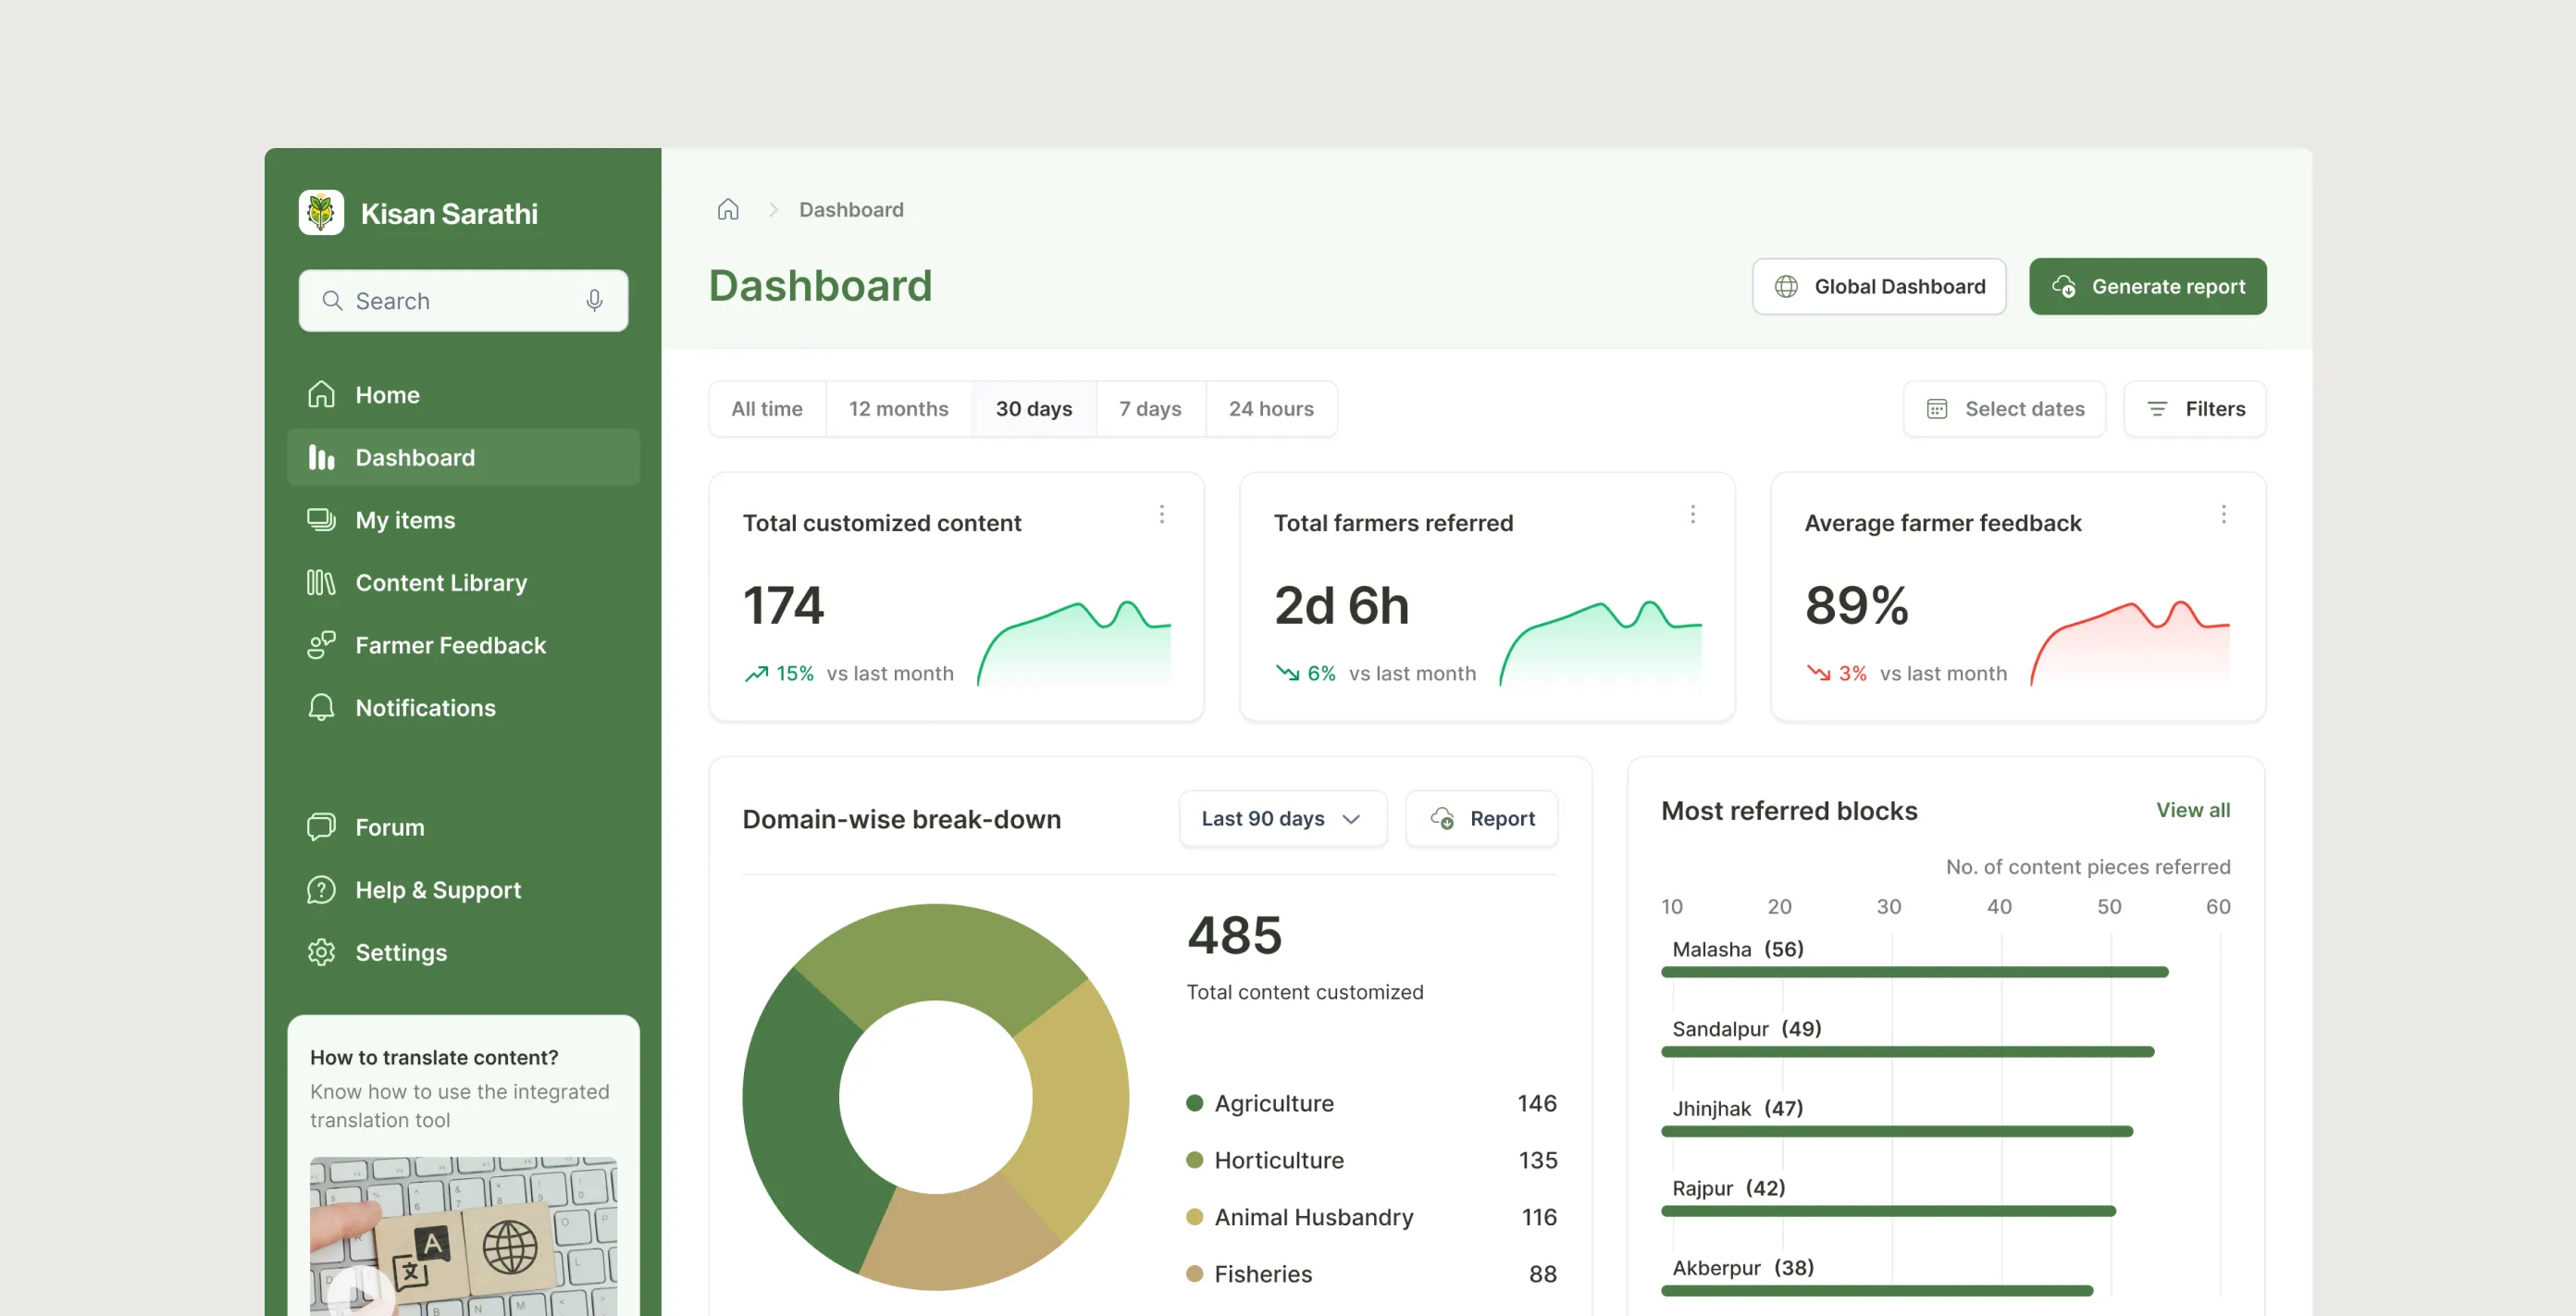Open Content Library from sidebar
This screenshot has height=1316, width=2576.
coord(440,582)
